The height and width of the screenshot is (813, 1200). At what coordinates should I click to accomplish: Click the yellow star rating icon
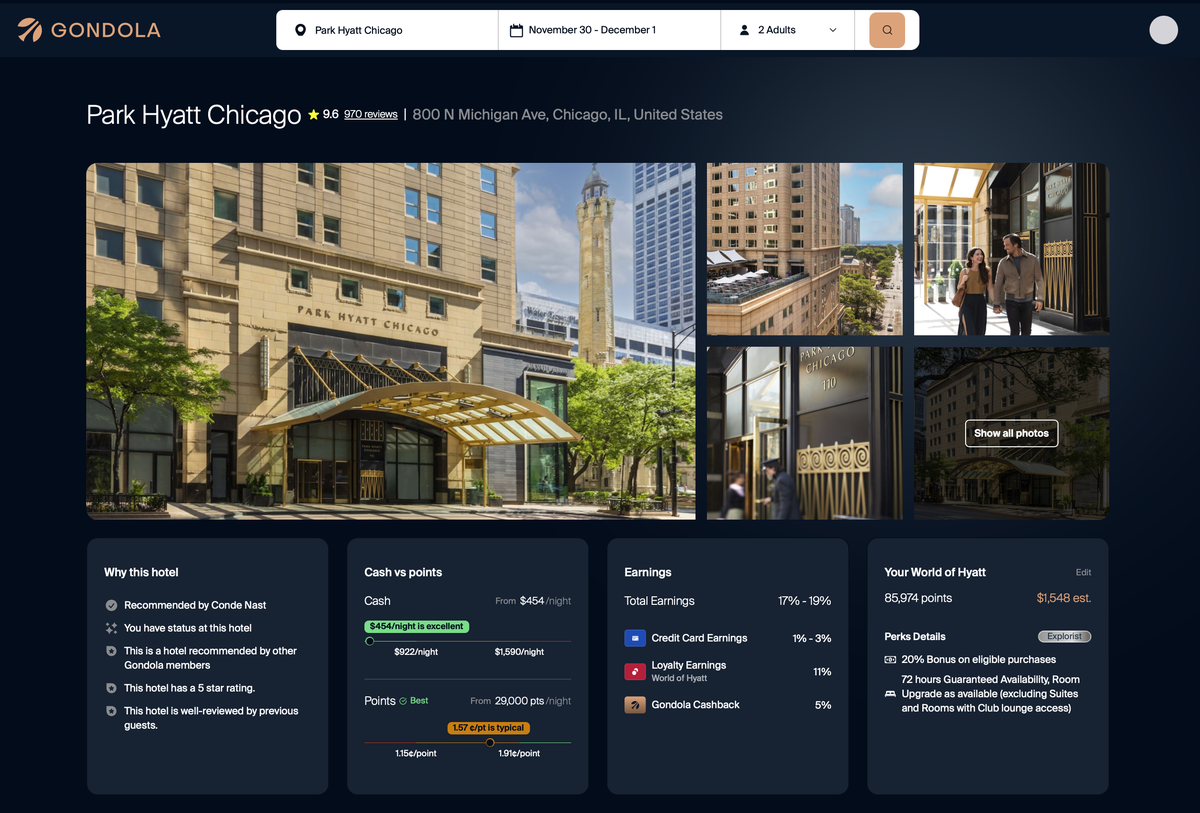click(x=314, y=115)
